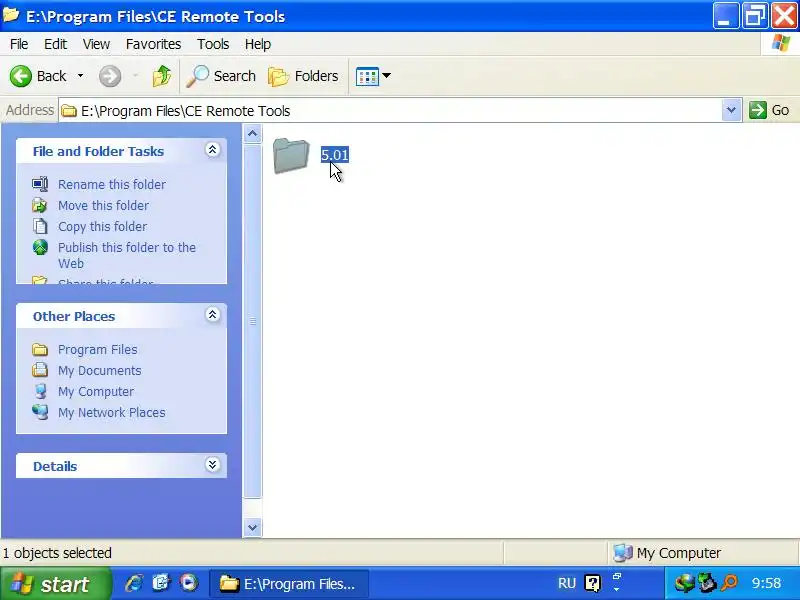This screenshot has height=600, width=800.
Task: Click the task pane scroll up arrow
Action: 252,134
